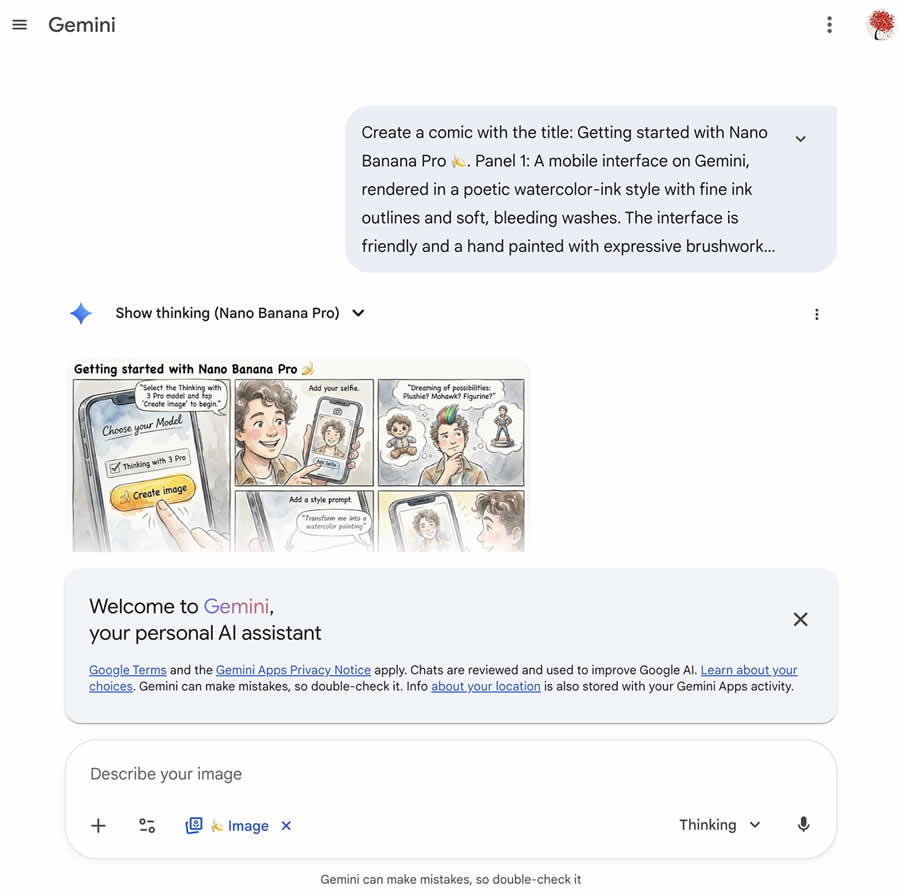
Task: Expand the truncated user prompt chevron
Action: [800, 139]
